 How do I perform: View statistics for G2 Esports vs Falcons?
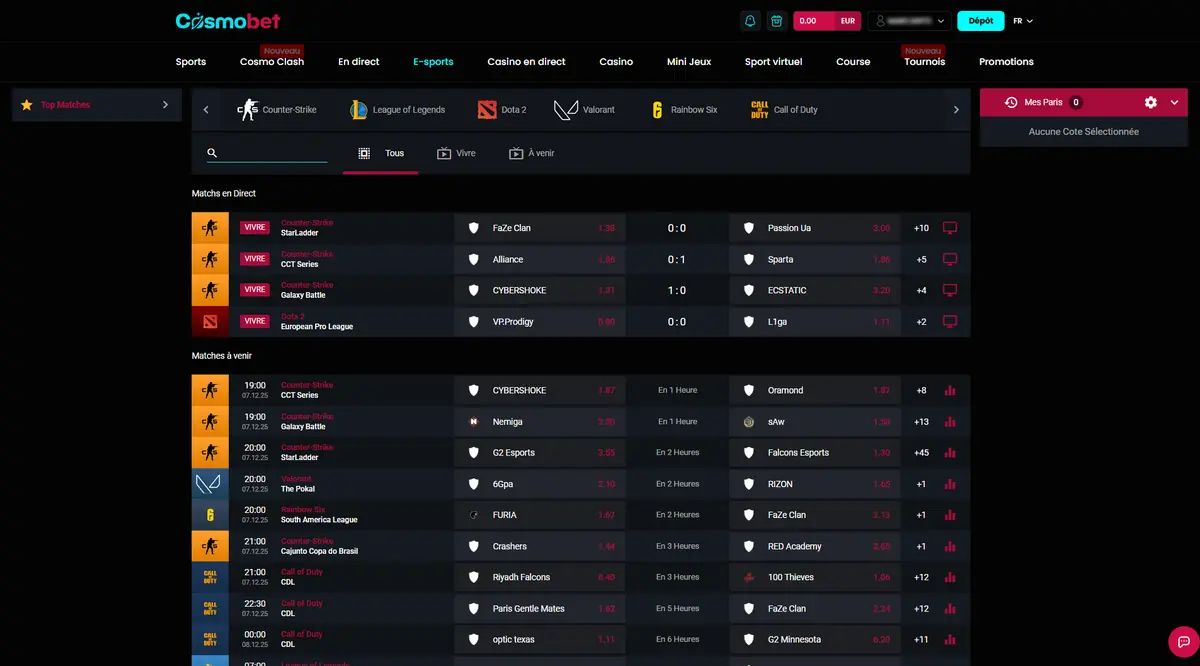[x=950, y=452]
